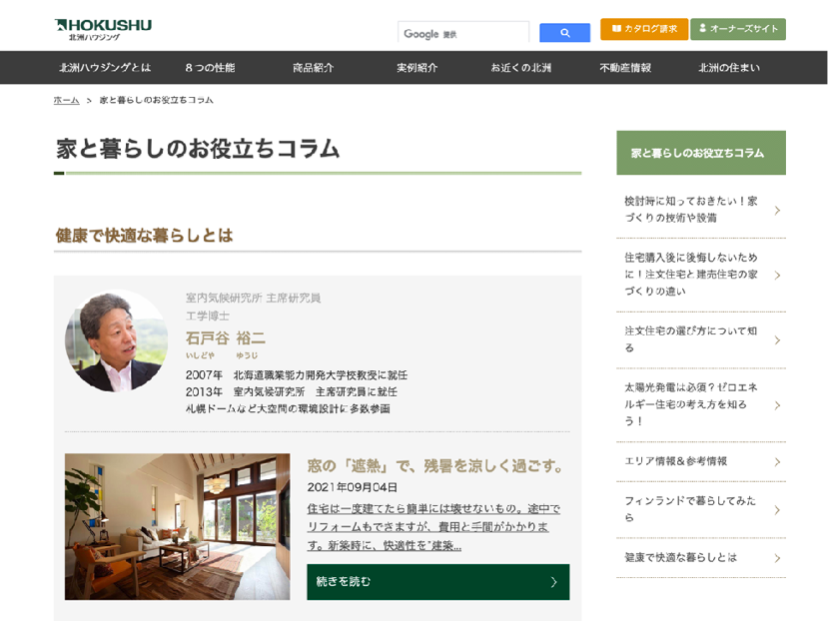Open オーナーズサイト owner's site button
This screenshot has height=631, width=828.
click(x=738, y=29)
